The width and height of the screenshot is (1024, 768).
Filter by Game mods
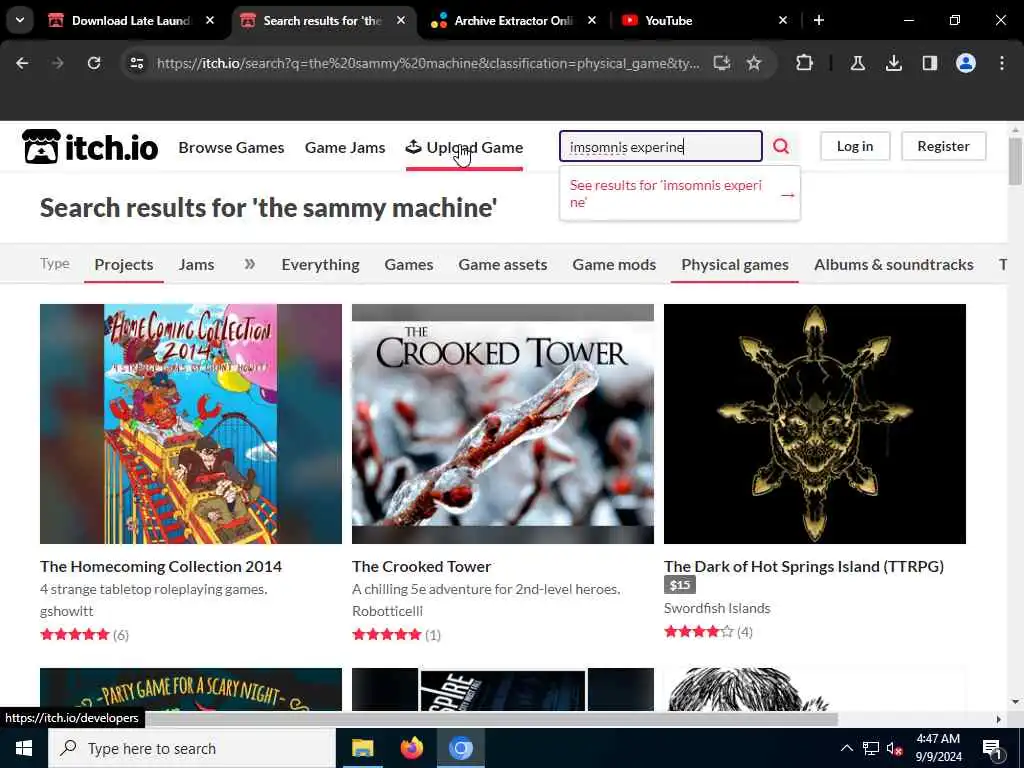[614, 264]
